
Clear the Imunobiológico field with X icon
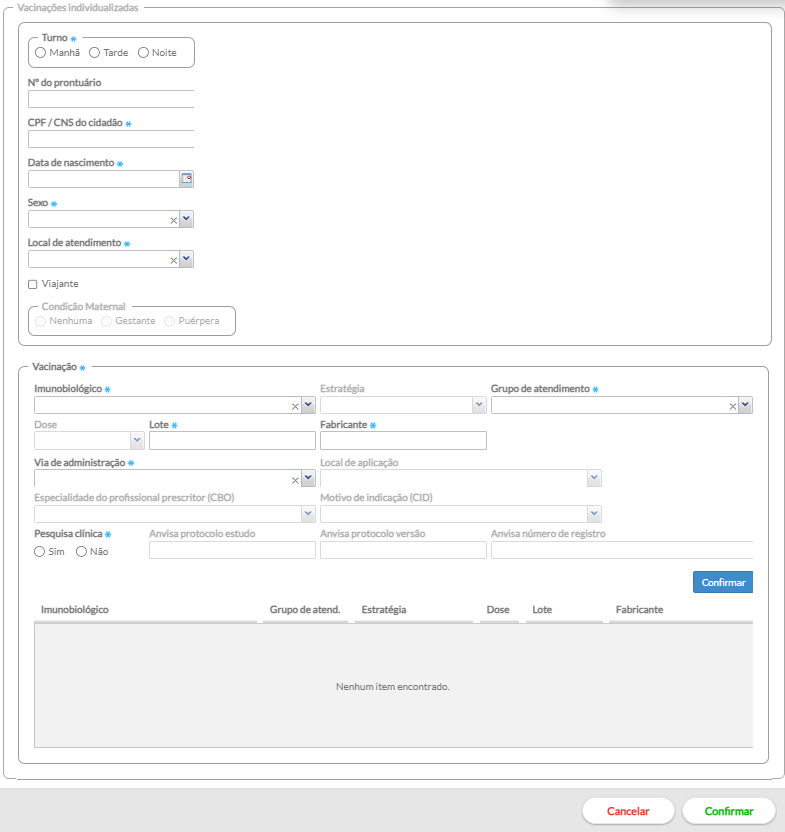295,406
